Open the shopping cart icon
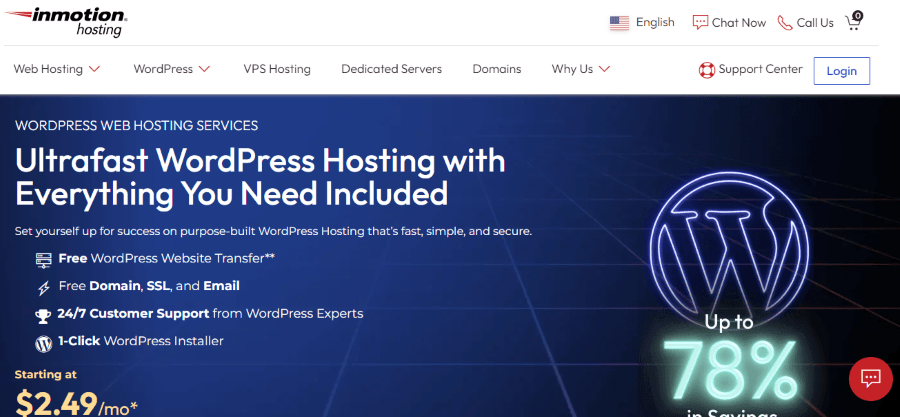The width and height of the screenshot is (900, 417). 854,21
